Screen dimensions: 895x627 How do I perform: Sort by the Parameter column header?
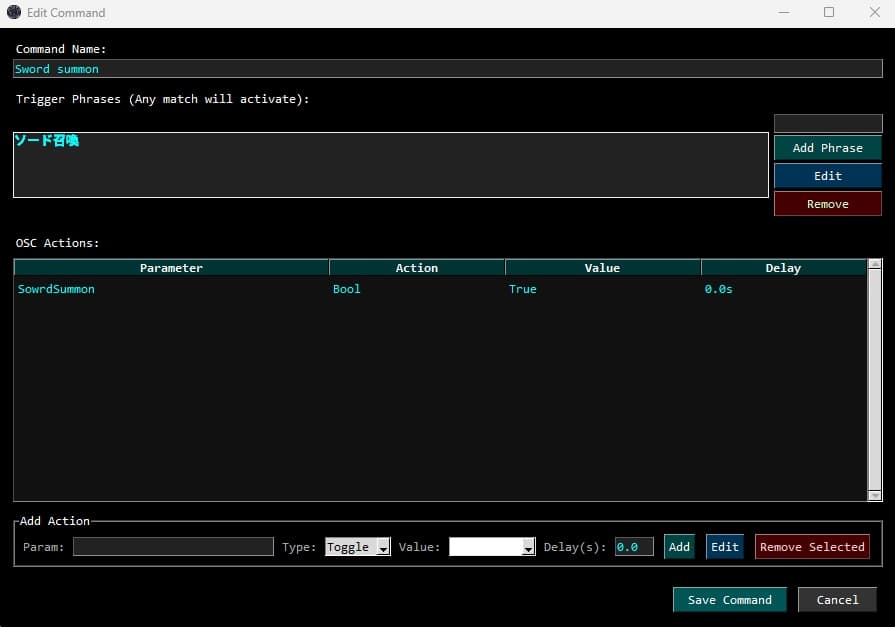pyautogui.click(x=171, y=268)
